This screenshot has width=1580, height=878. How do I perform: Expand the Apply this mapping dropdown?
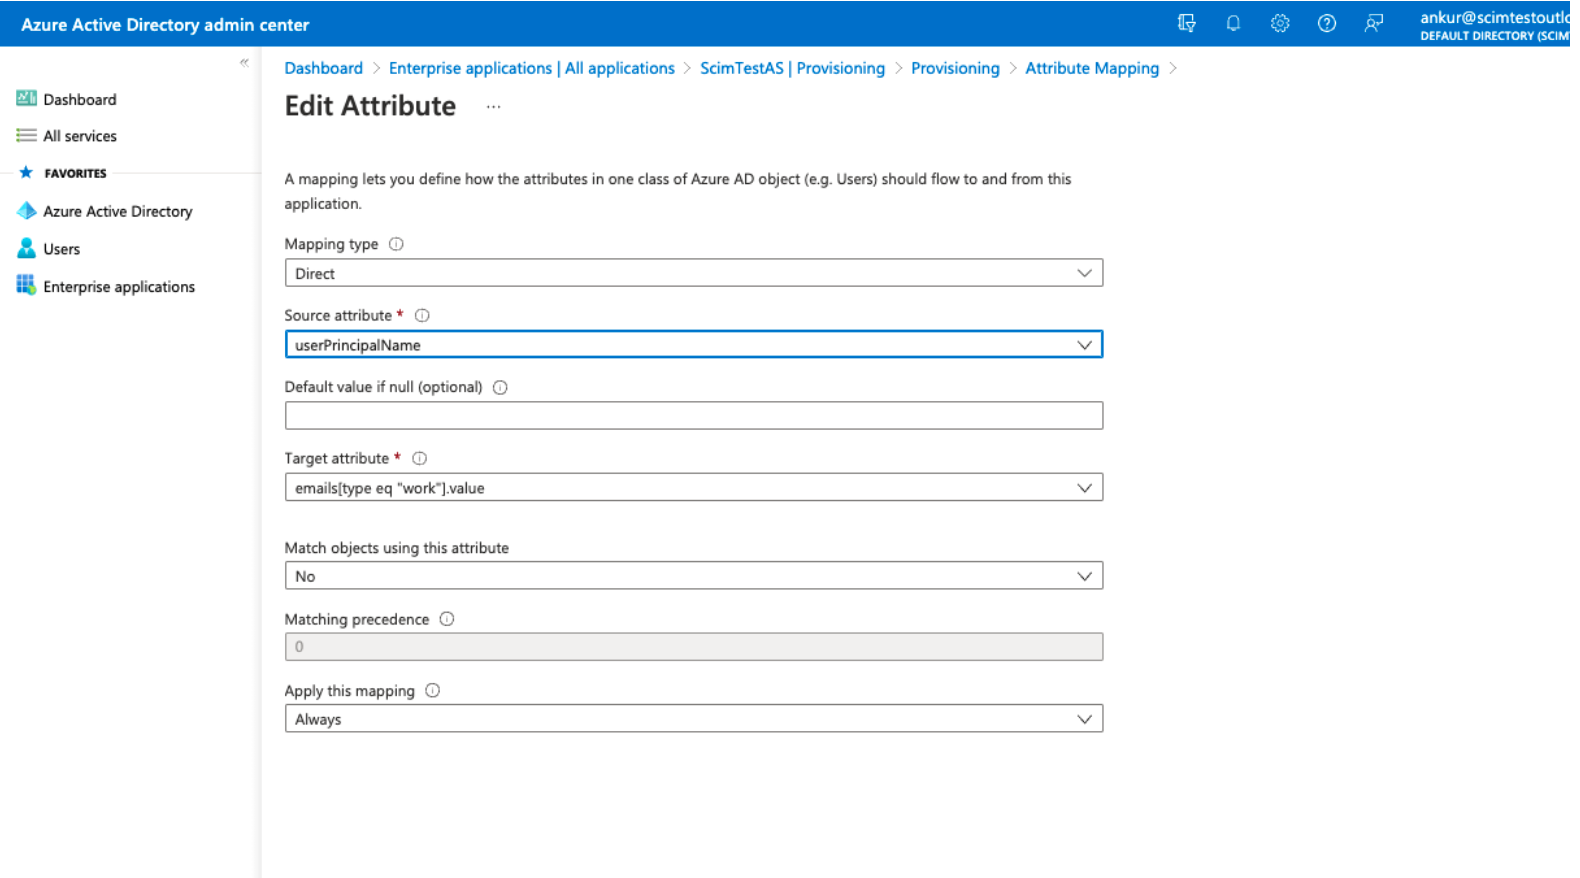693,719
